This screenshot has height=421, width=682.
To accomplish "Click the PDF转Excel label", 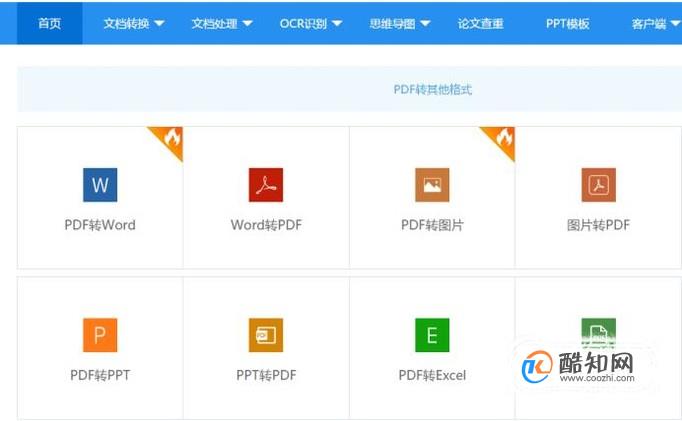I will 432,375.
